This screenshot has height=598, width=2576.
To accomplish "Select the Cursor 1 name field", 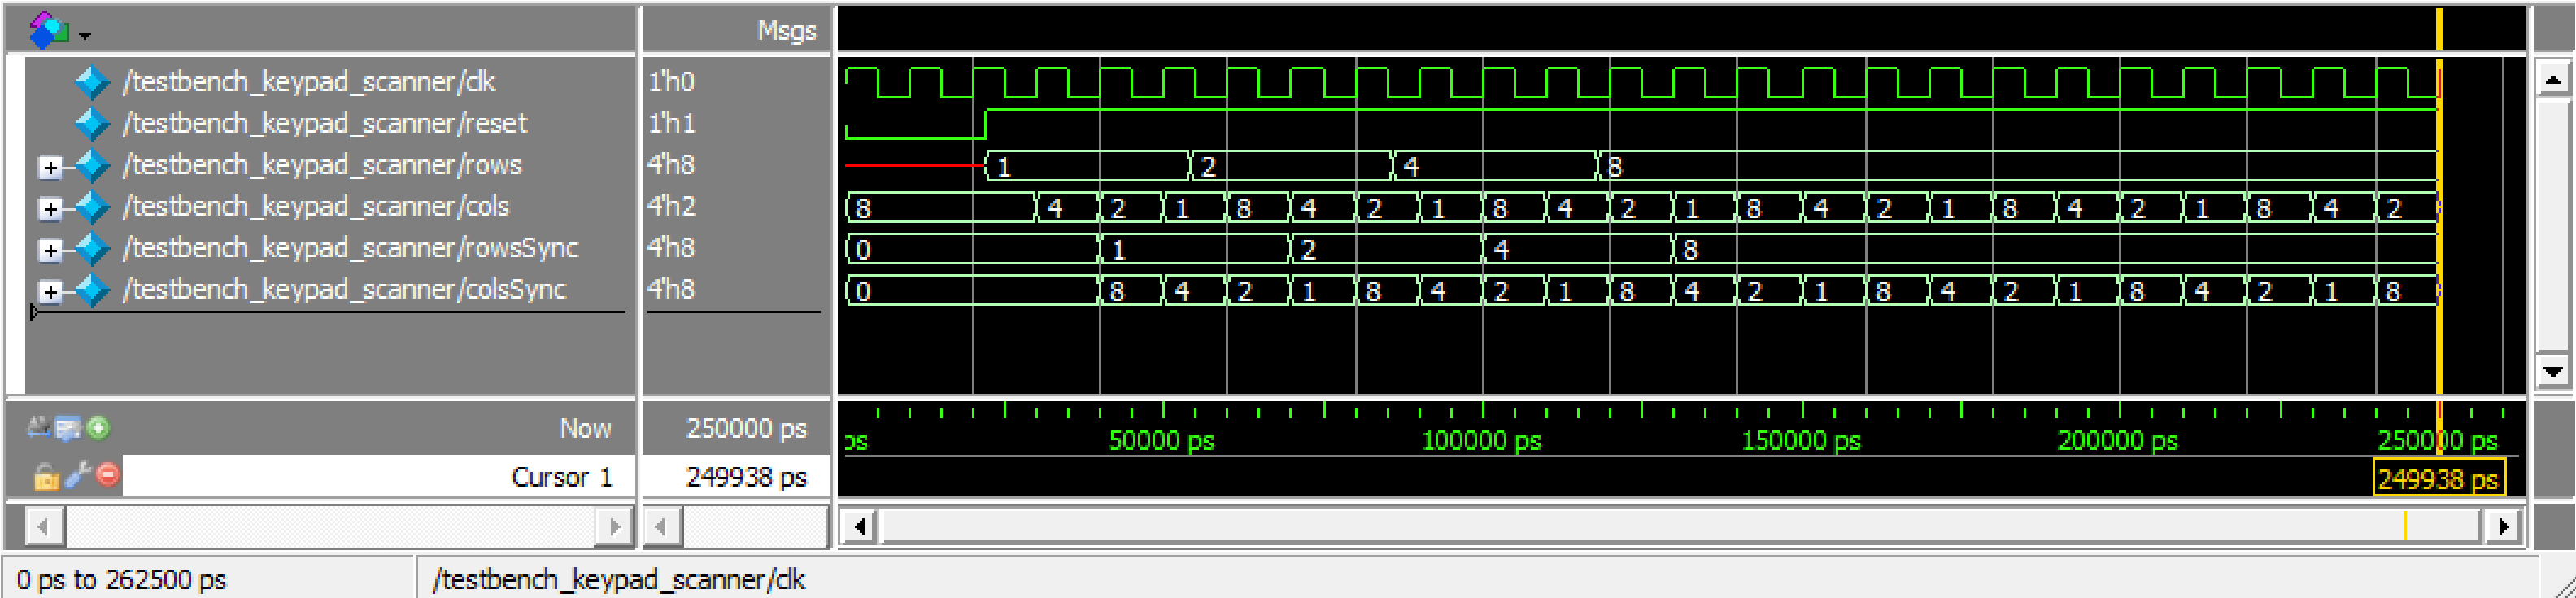I will [x=378, y=477].
